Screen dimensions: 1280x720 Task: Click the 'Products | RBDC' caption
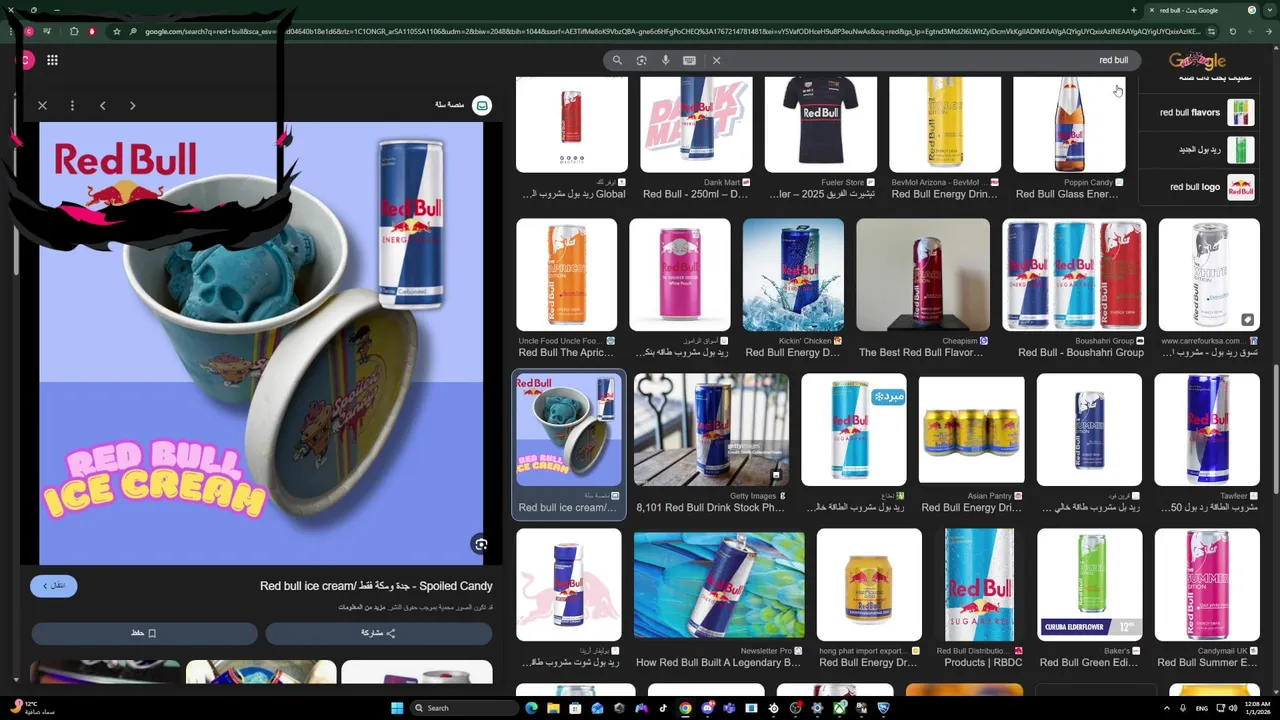click(983, 663)
